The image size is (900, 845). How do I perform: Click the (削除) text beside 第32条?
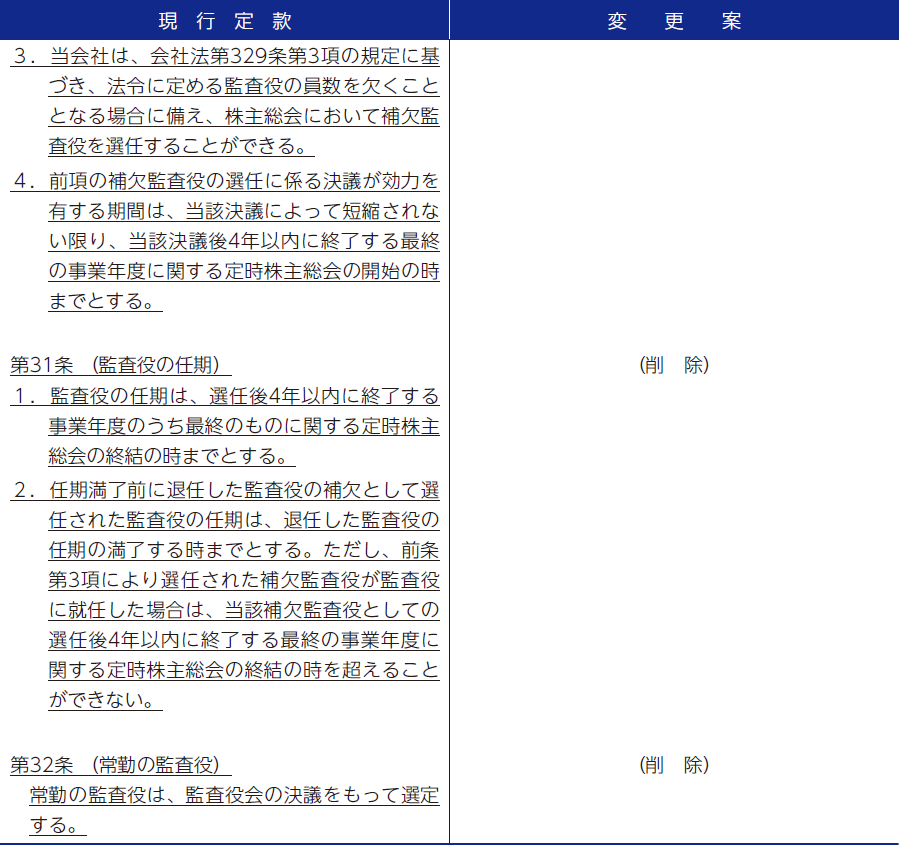click(674, 765)
